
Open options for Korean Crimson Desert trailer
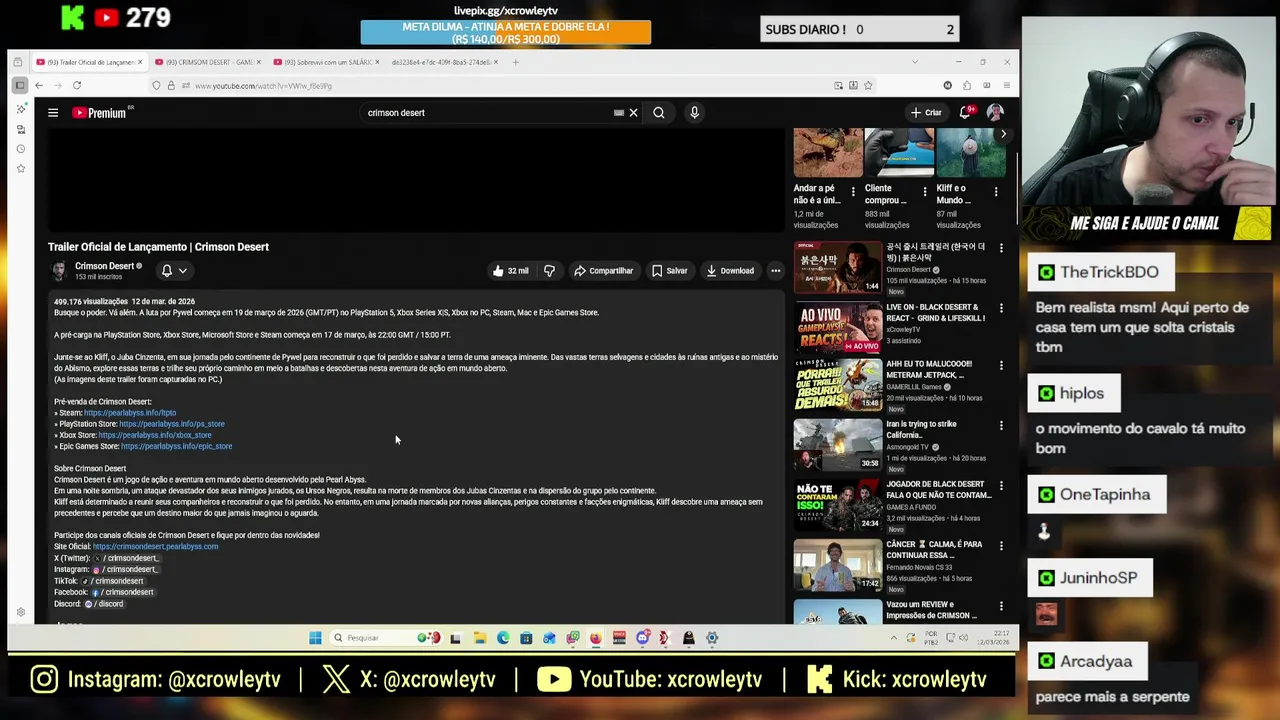coord(1001,248)
